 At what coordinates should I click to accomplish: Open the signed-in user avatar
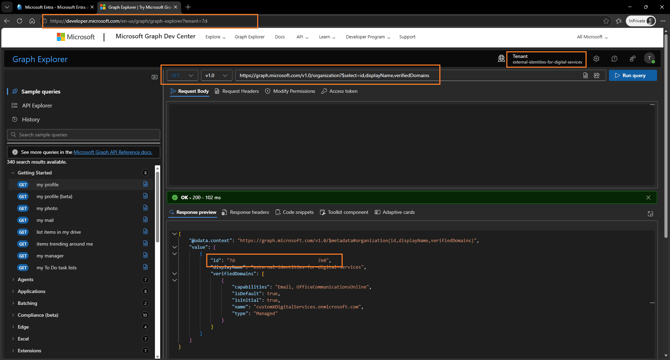tap(649, 59)
